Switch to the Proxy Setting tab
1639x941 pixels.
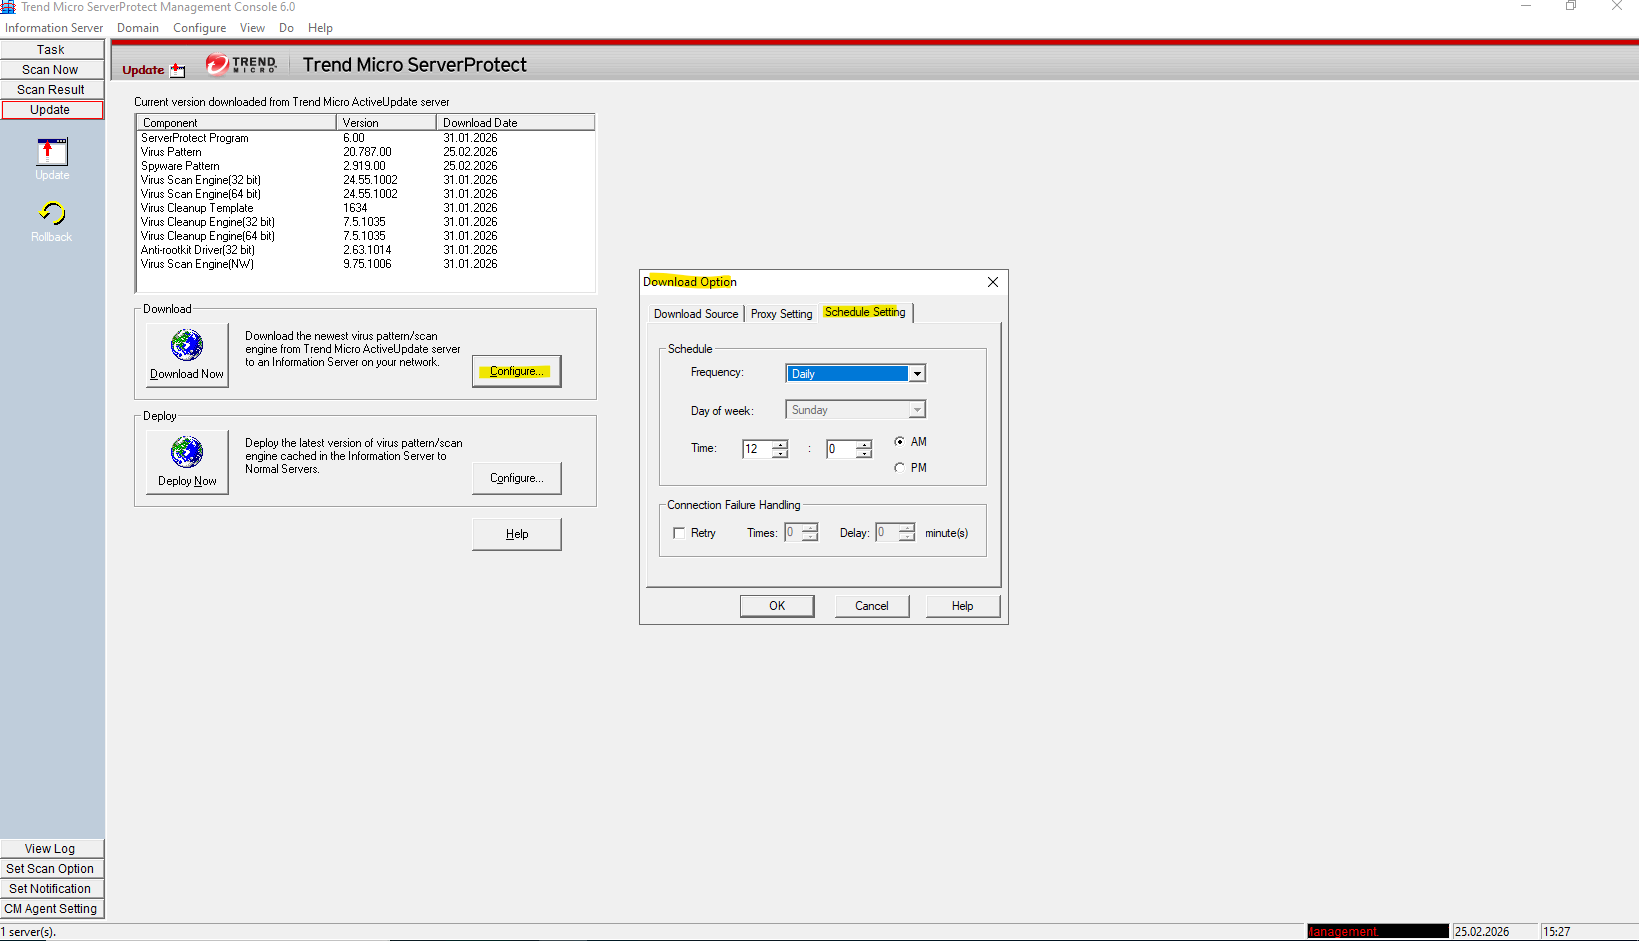[x=781, y=314]
